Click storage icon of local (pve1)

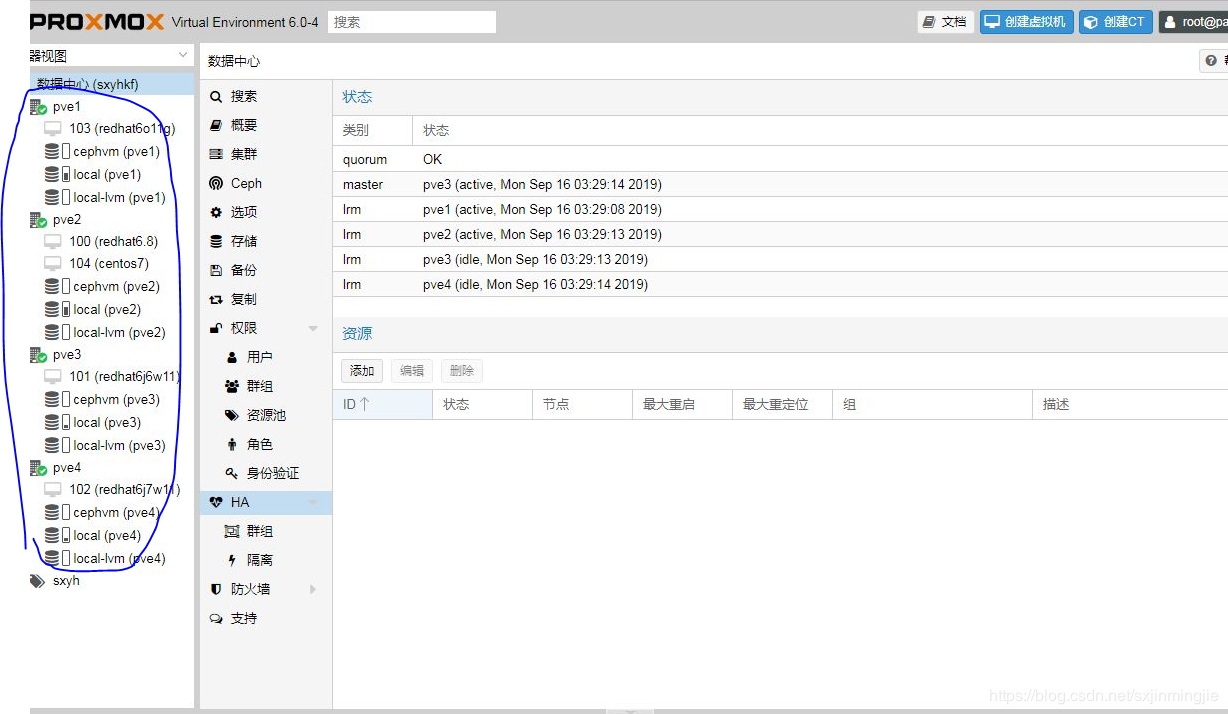click(57, 175)
